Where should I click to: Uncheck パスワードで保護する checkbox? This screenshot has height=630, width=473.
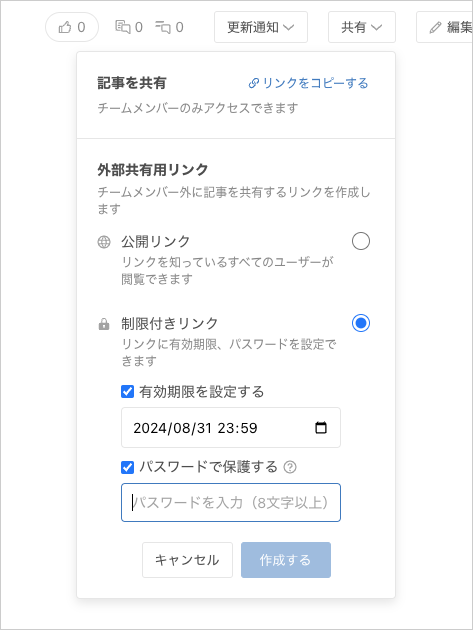[x=127, y=467]
